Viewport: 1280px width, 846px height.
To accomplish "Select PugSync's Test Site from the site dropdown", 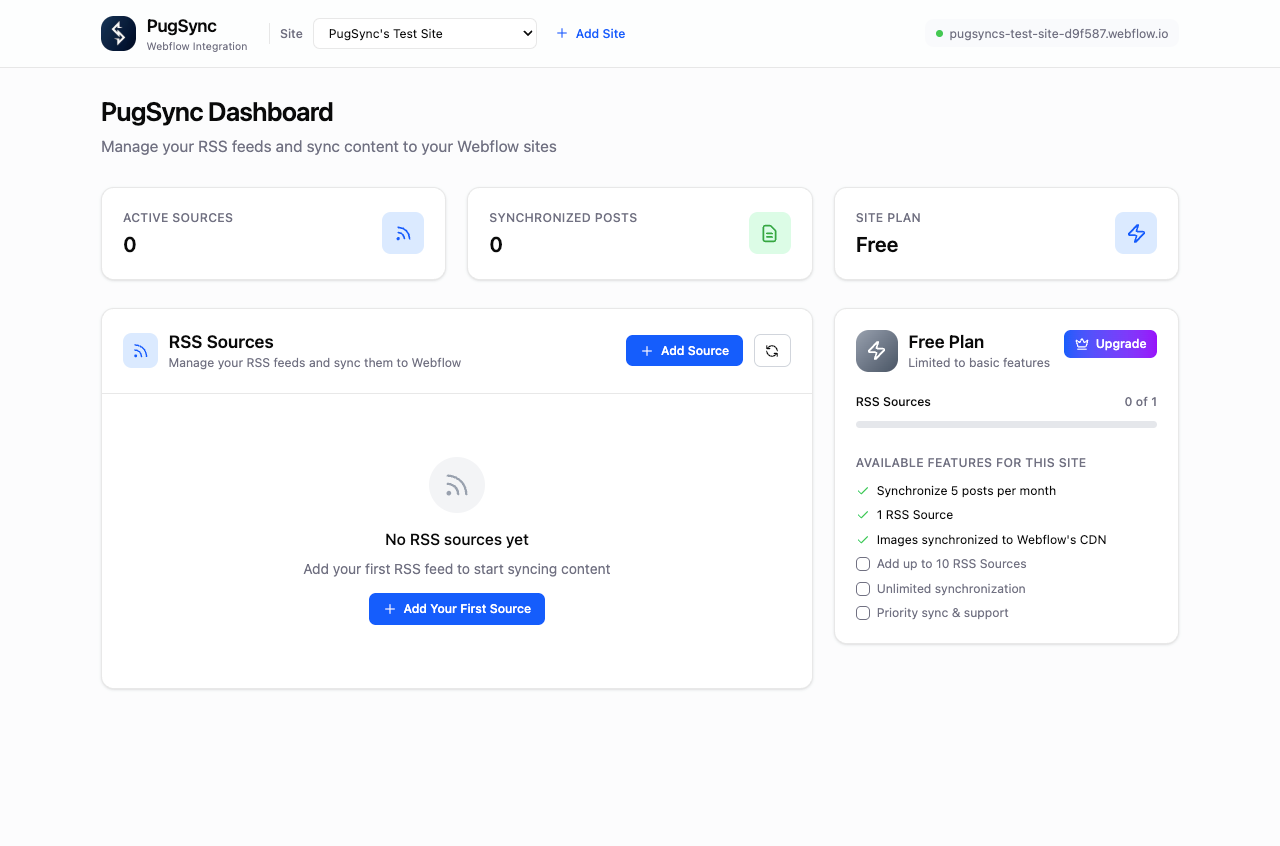I will coord(424,33).
